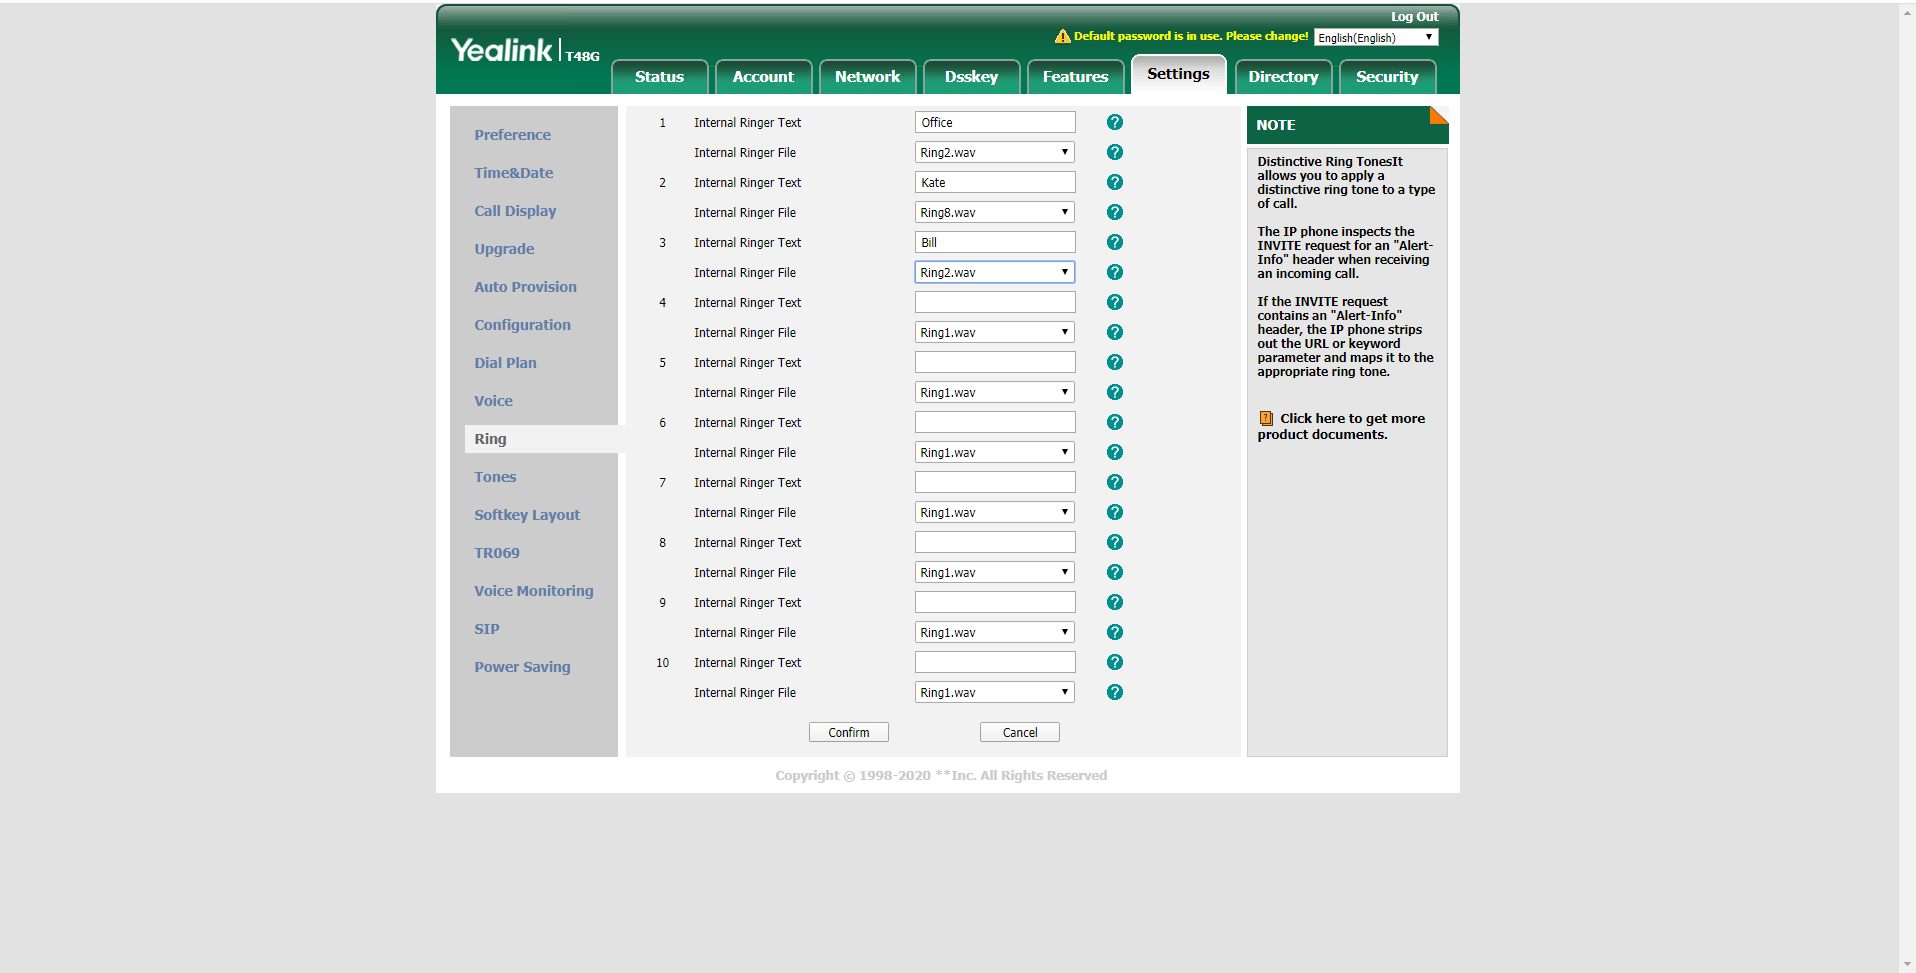Click the product documents book icon
Screen dimensions: 1916x973
pos(1266,418)
